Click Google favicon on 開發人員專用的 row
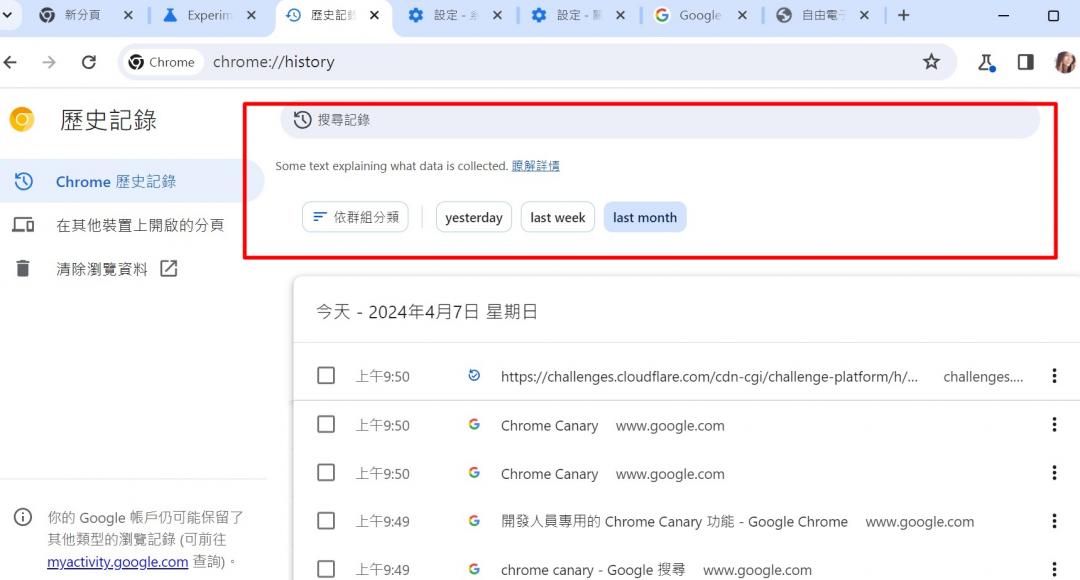Image resolution: width=1080 pixels, height=580 pixels. coord(474,521)
